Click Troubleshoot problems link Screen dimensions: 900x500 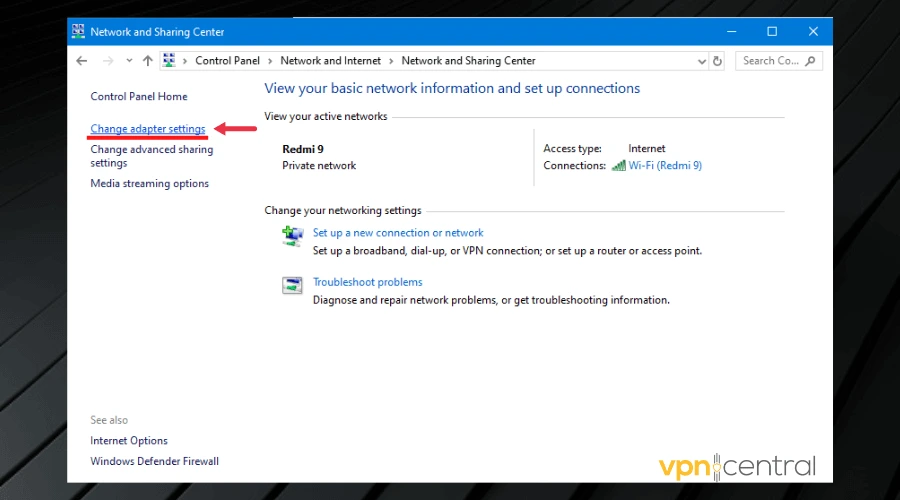tap(367, 282)
